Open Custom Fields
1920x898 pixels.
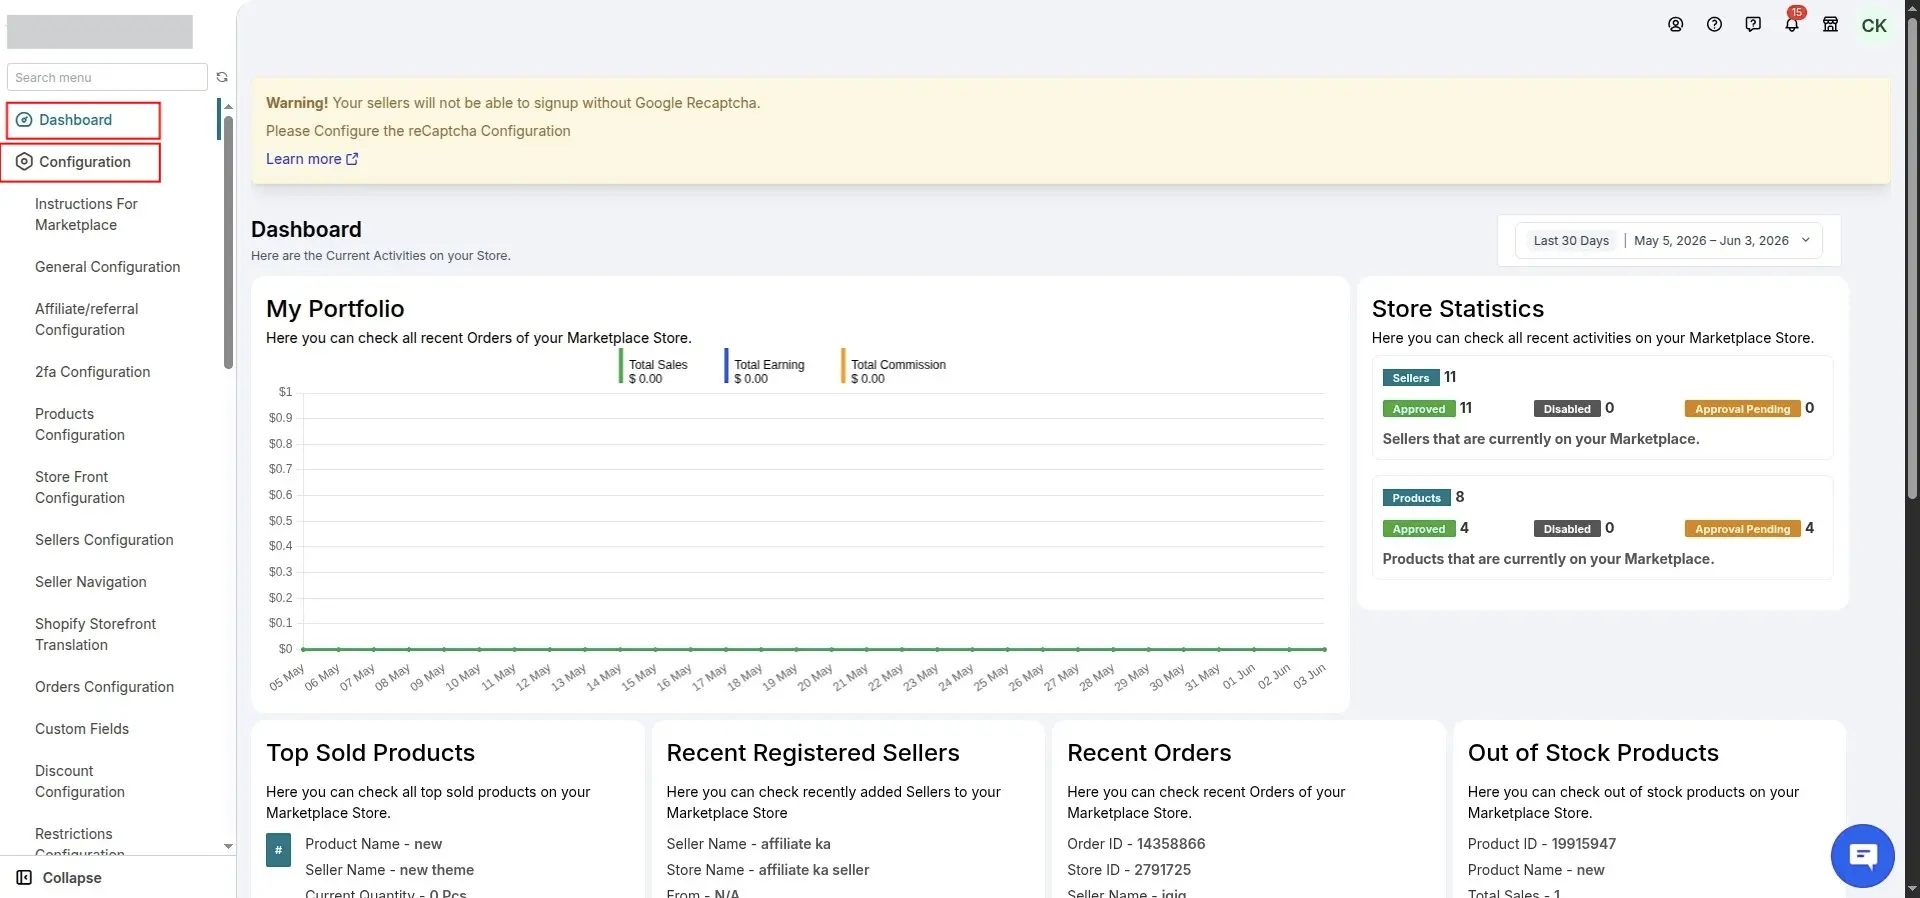[82, 729]
